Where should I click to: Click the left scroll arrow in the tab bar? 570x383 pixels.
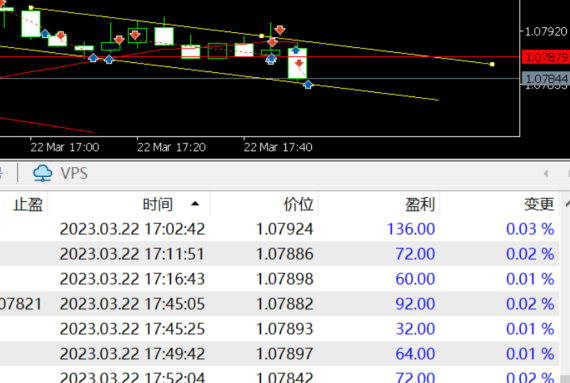click(x=546, y=173)
